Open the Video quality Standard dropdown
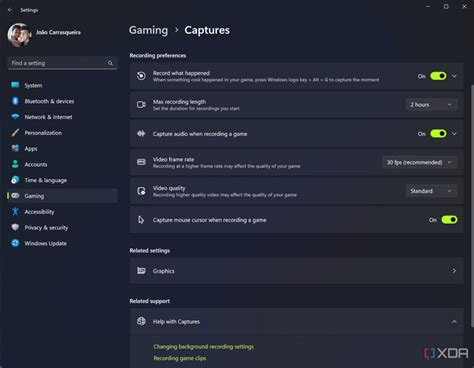474x368 pixels. click(431, 191)
